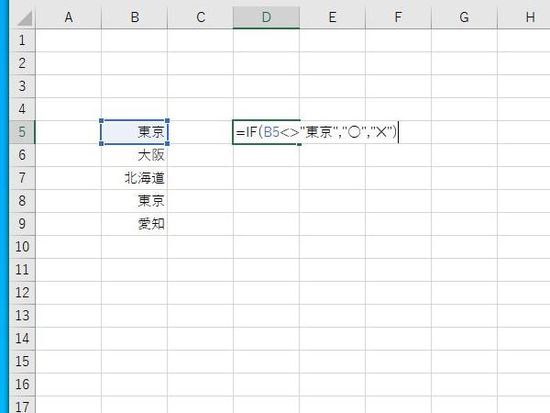Select row 8 header
550x413 pixels.
(22, 201)
